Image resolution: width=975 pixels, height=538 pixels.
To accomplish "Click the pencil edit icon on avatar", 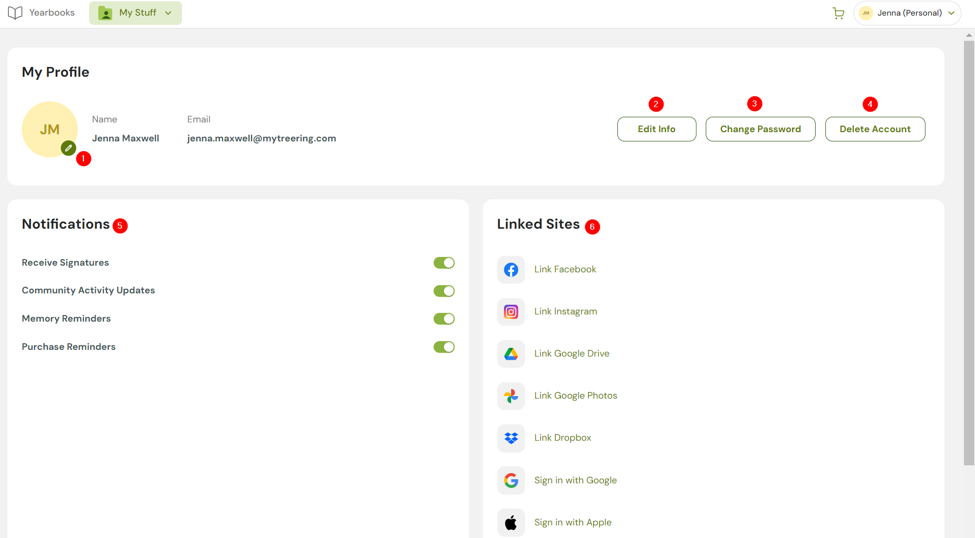I will click(68, 148).
